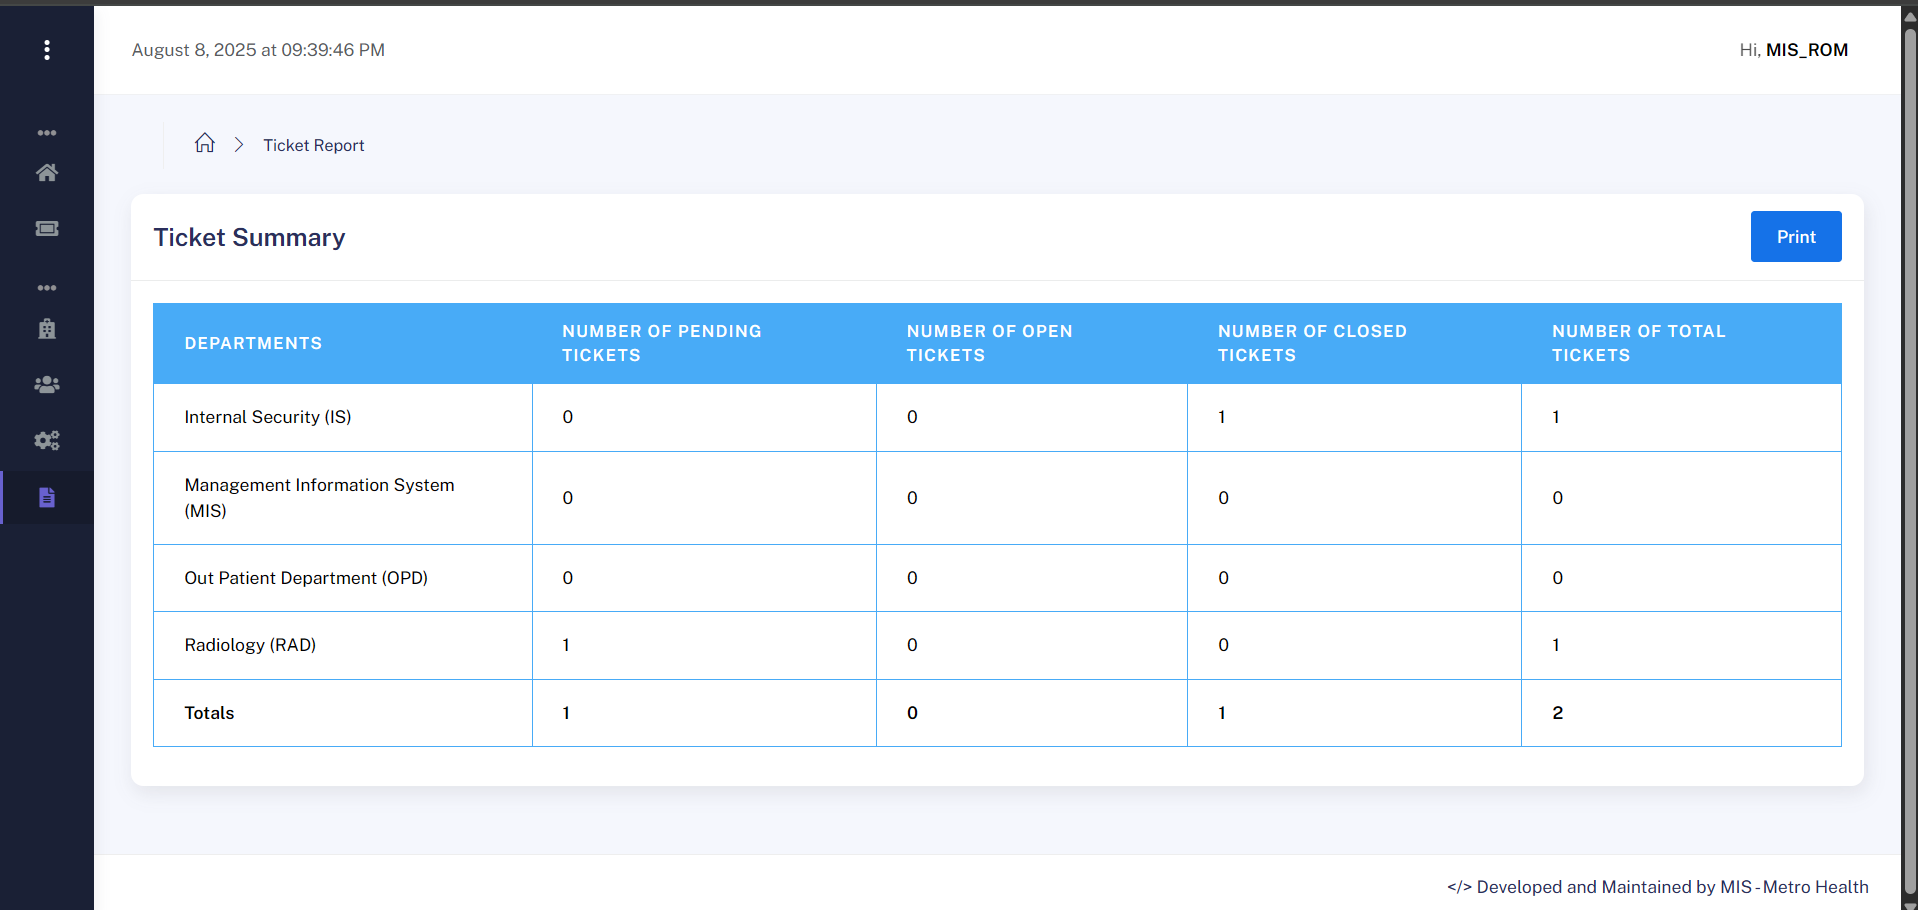Screen dimensions: 1918x910
Task: Open the Tickets page via sidebar ticket icon
Action: pos(47,229)
